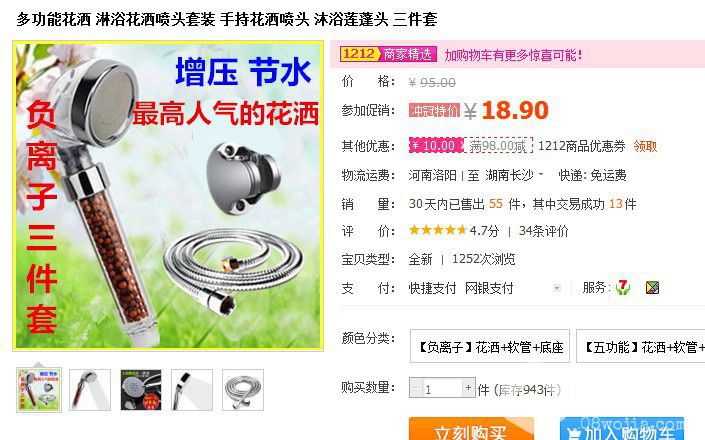Click the five-star rating icons
This screenshot has height=440, width=705.
pyautogui.click(x=437, y=231)
